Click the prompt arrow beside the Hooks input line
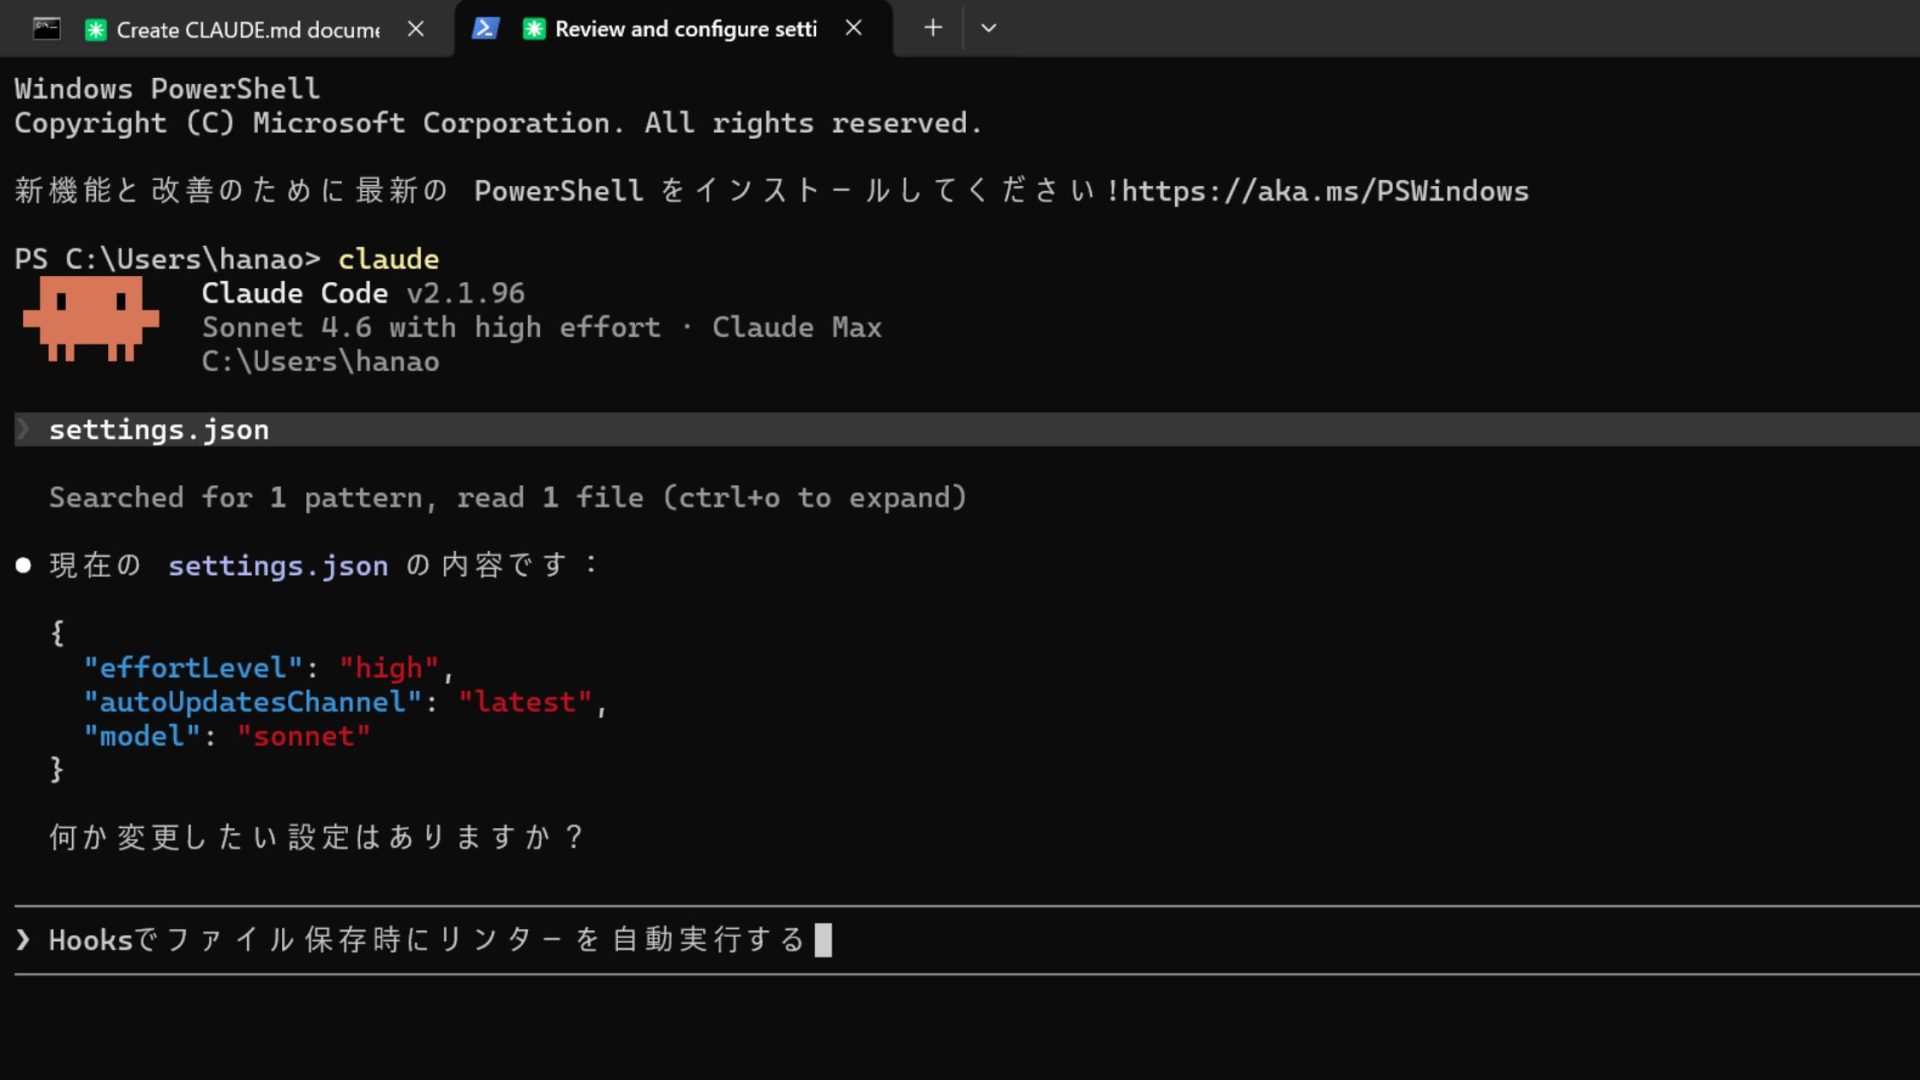Viewport: 1920px width, 1080px height. click(22, 939)
